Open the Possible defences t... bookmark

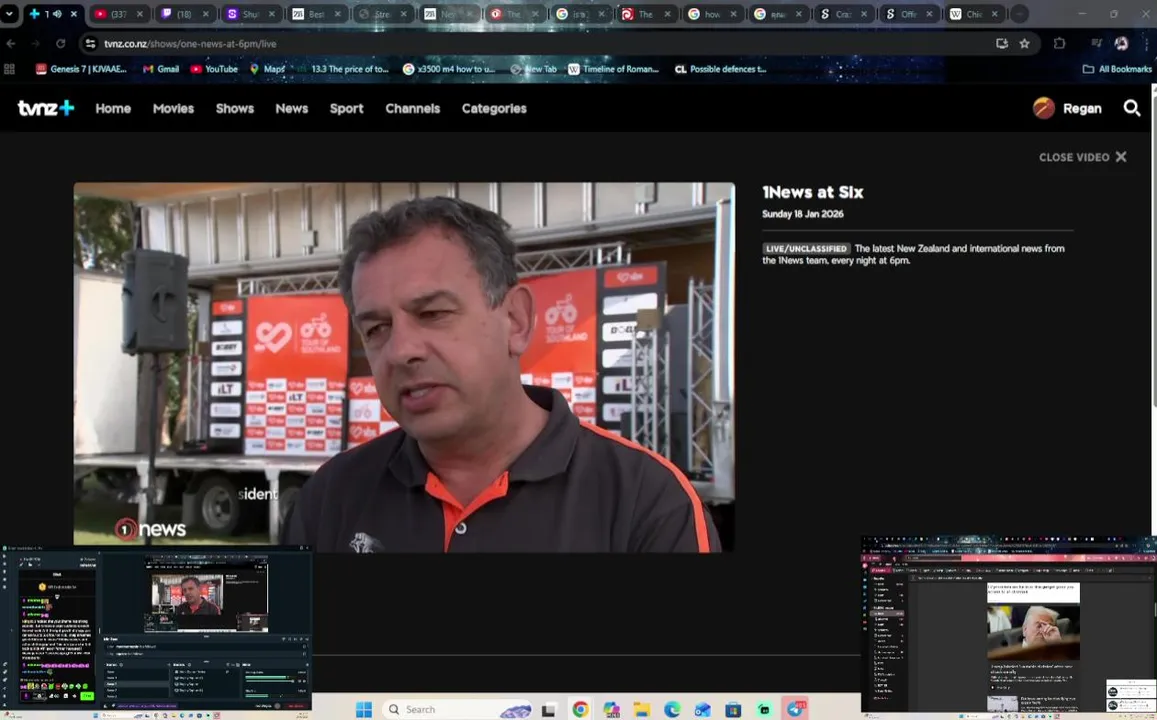pos(720,69)
